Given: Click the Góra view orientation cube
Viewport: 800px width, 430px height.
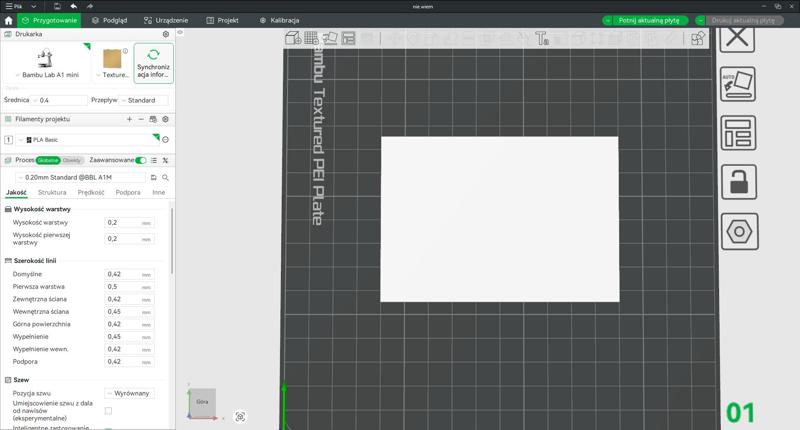Looking at the screenshot, I should tap(203, 402).
